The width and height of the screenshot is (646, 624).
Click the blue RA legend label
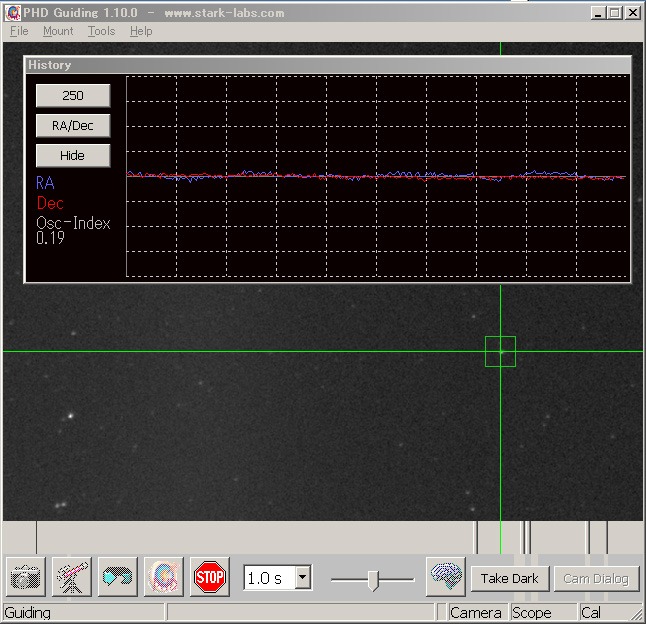[45, 183]
